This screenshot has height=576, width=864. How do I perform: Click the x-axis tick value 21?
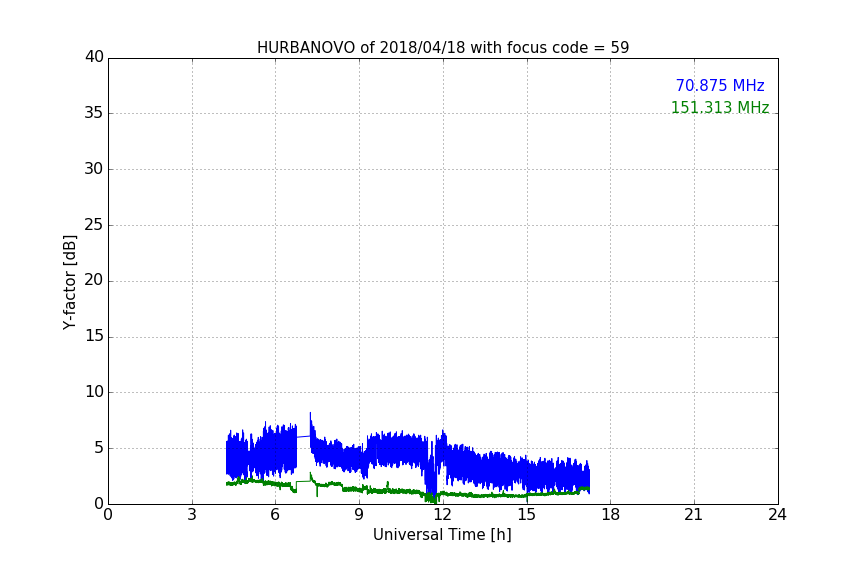(x=694, y=515)
